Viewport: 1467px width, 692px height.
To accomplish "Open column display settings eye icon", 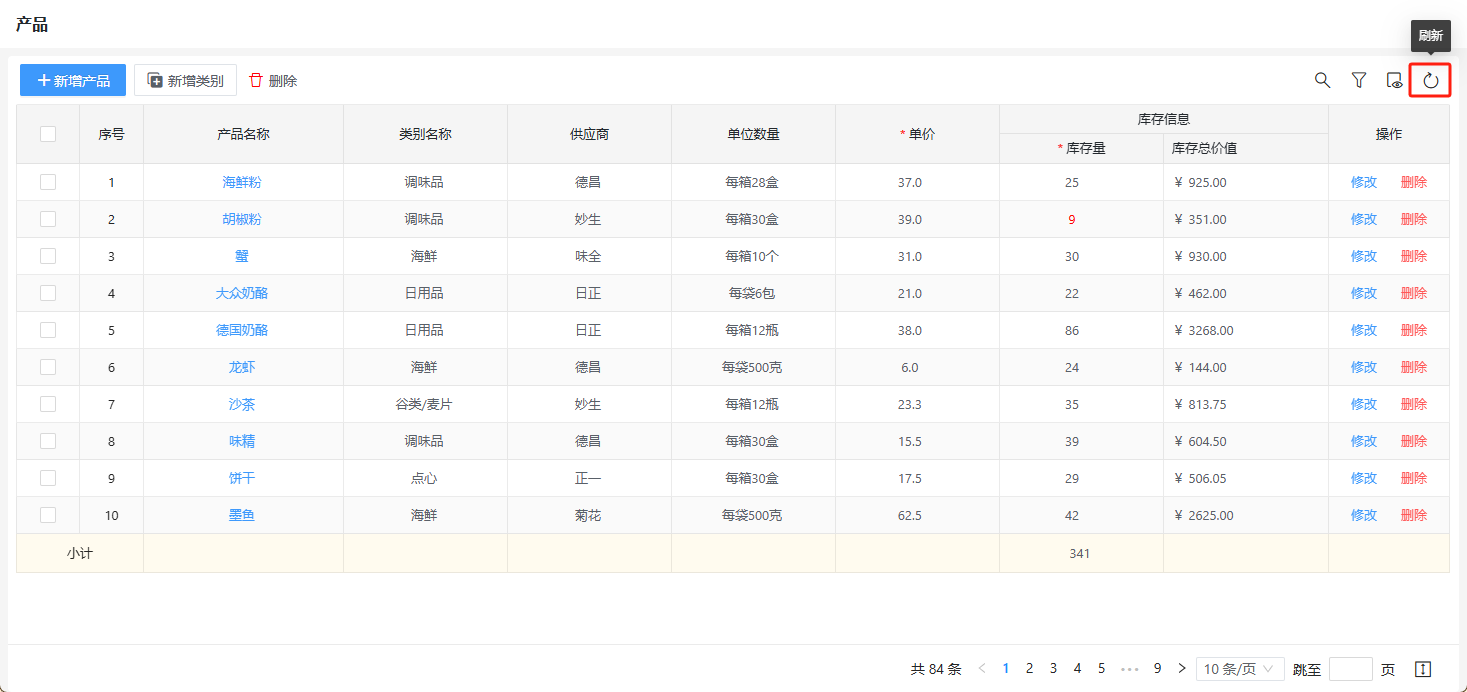I will (1394, 80).
